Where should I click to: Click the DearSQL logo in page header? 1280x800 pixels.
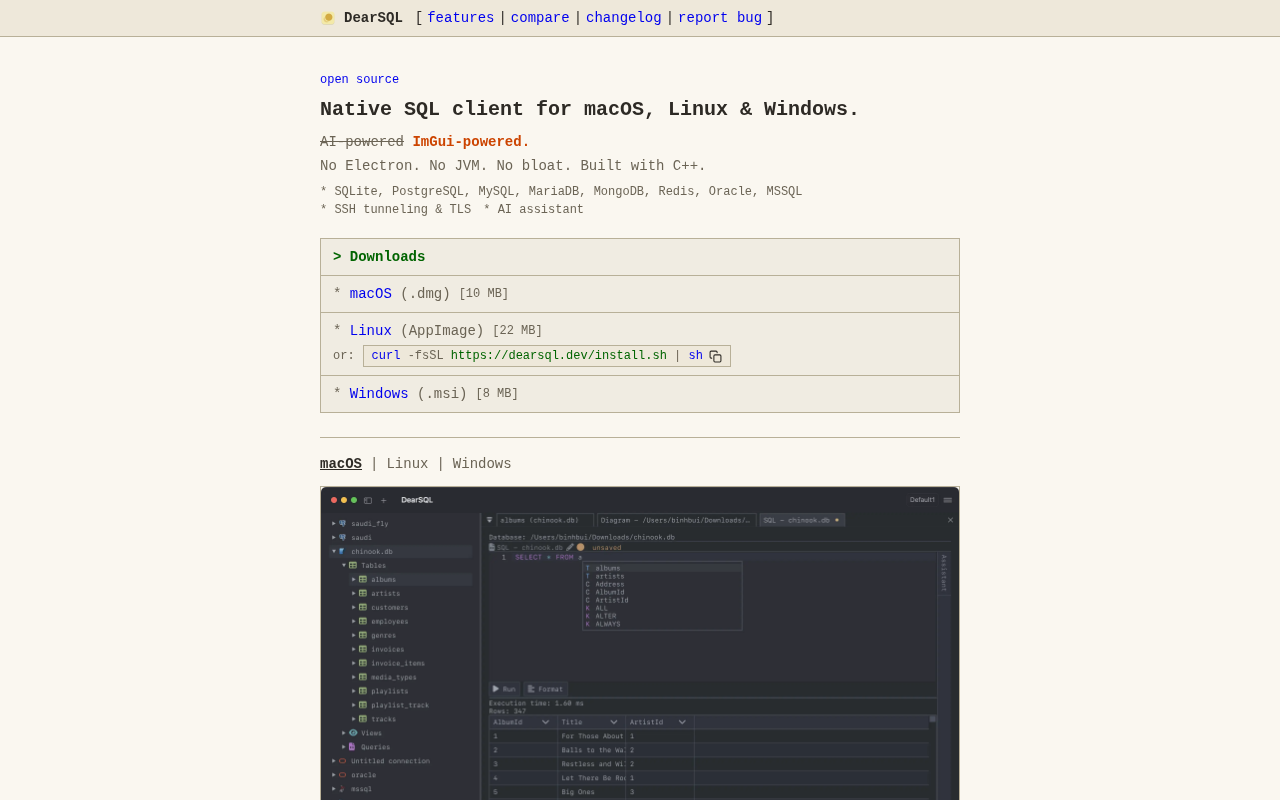coord(328,18)
